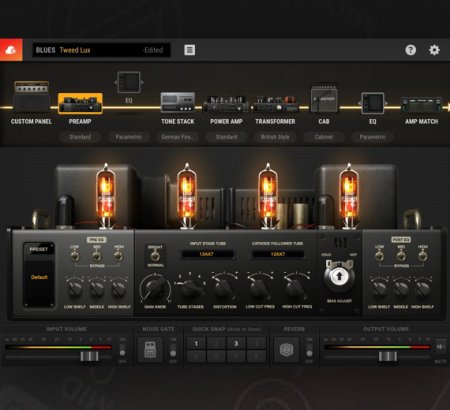
Task: Click the Reverb unit icon
Action: point(286,350)
